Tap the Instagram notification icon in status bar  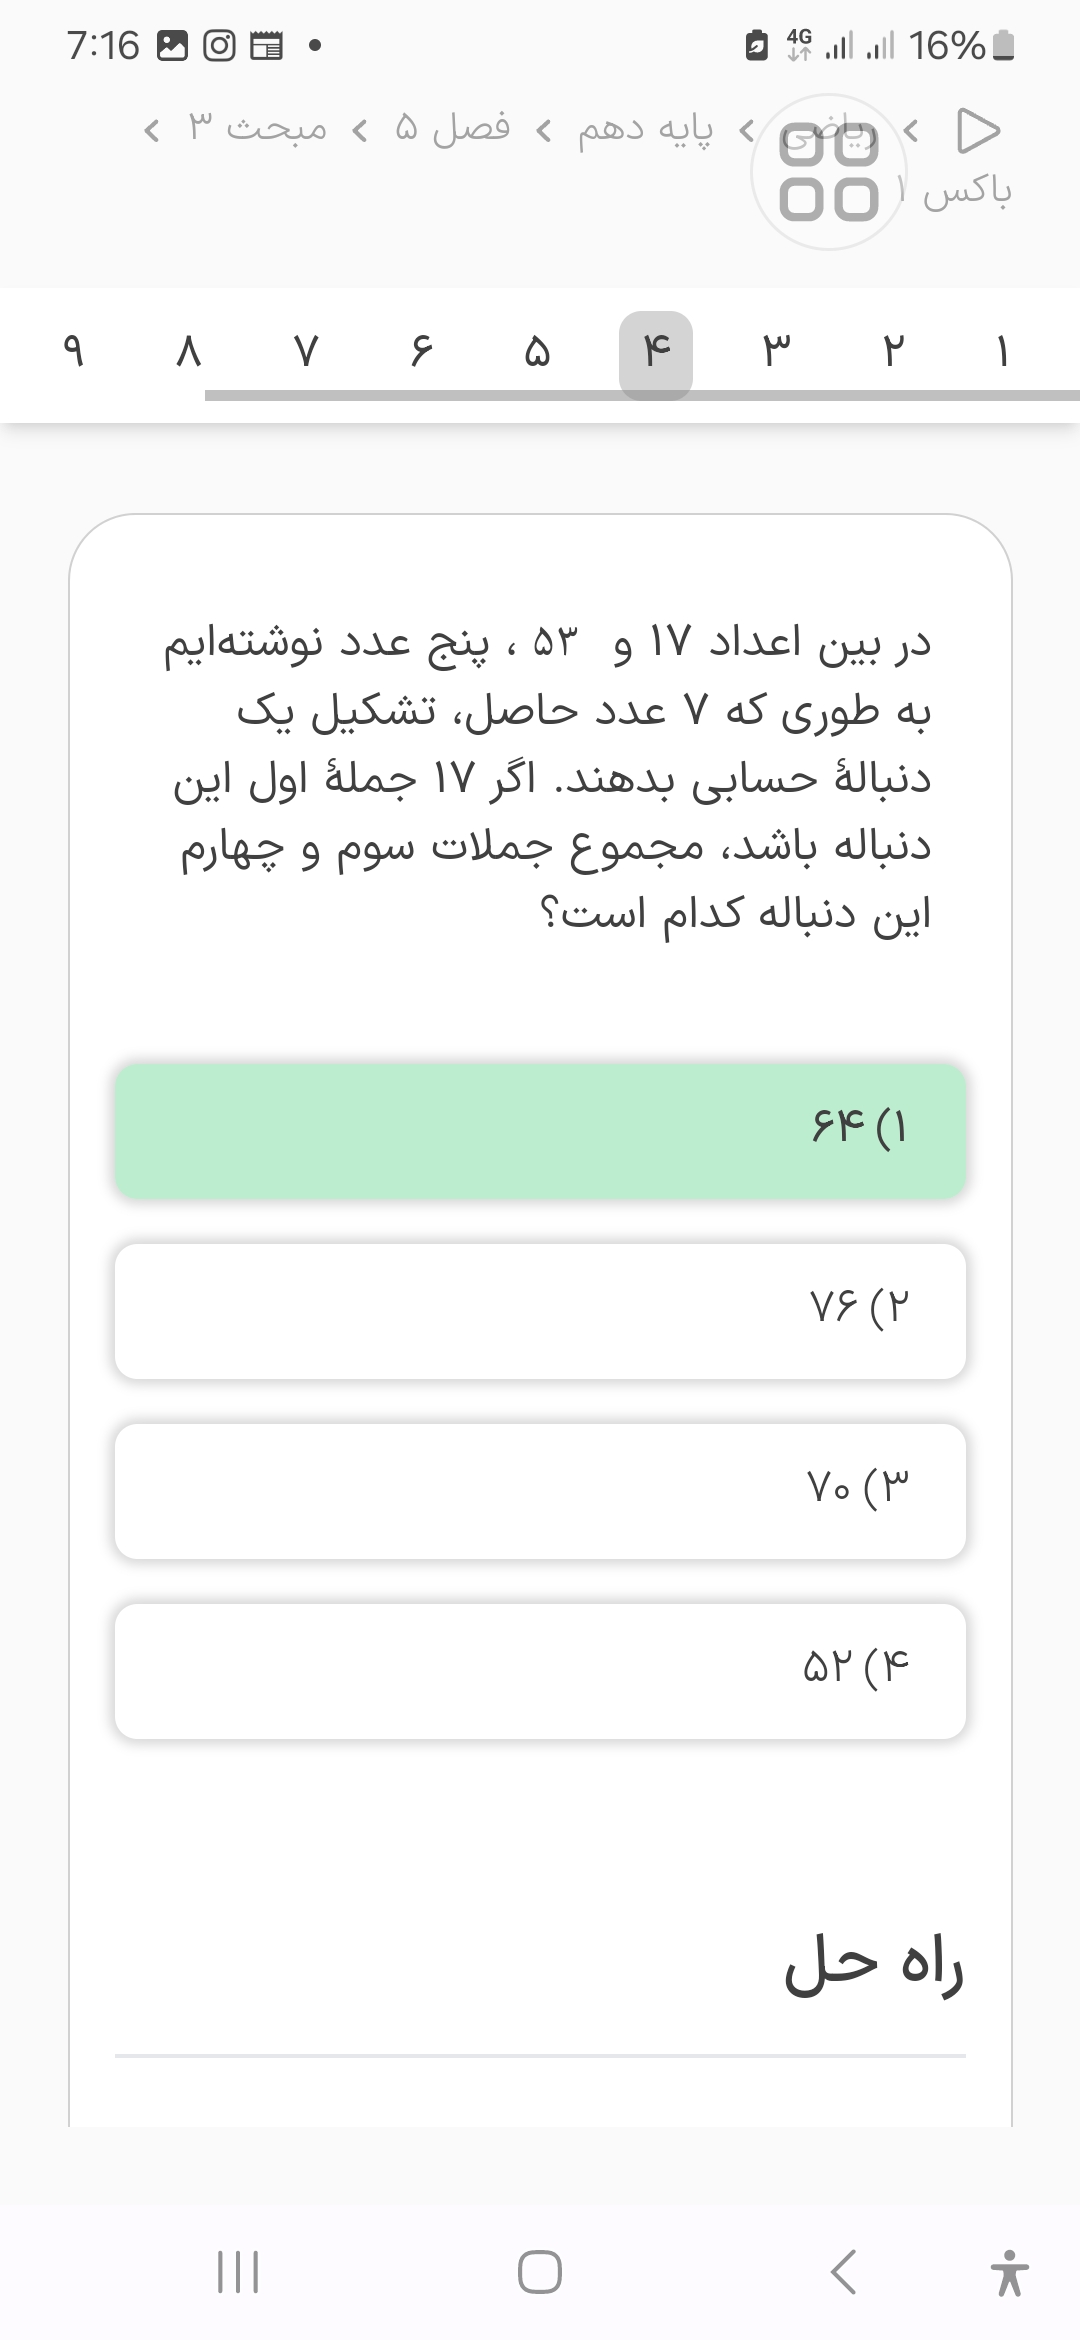(219, 46)
